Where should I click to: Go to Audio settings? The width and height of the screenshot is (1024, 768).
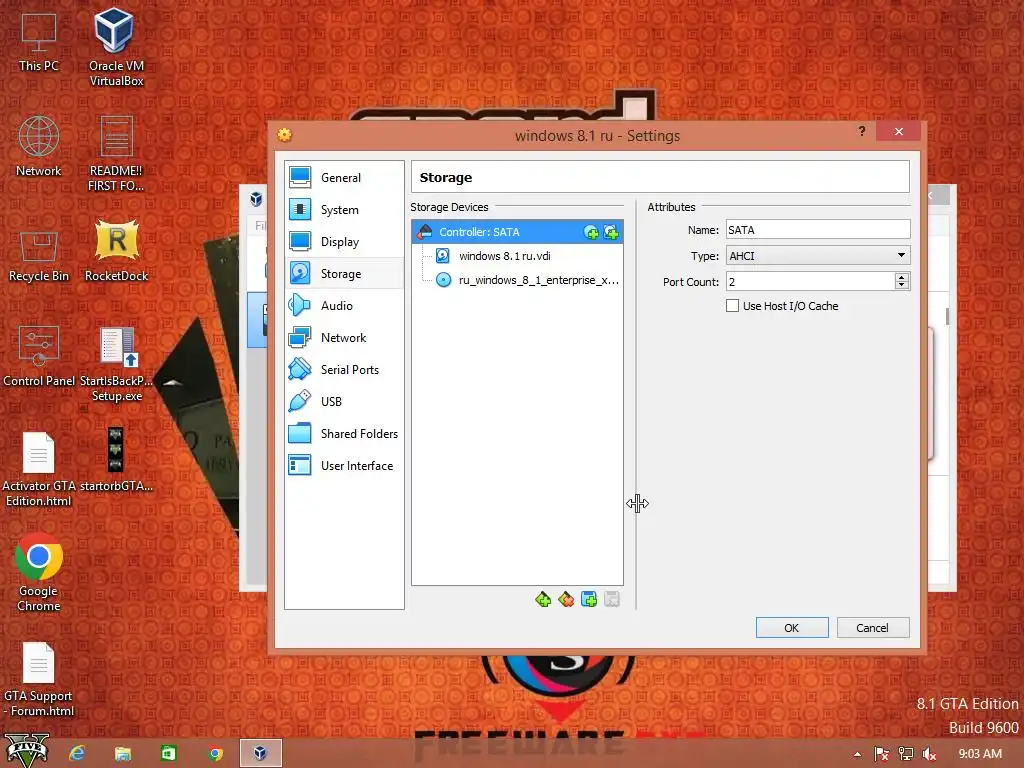point(344,306)
